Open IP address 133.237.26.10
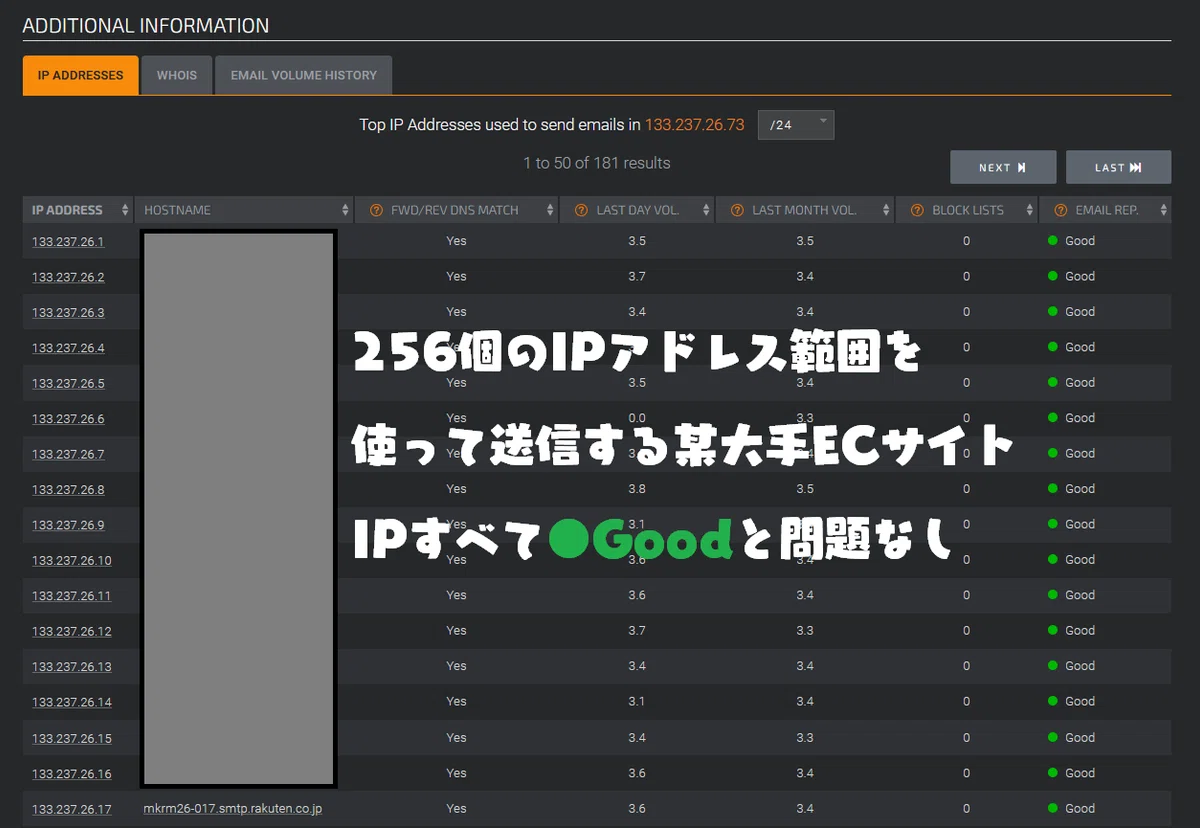The image size is (1200, 828). coord(72,561)
